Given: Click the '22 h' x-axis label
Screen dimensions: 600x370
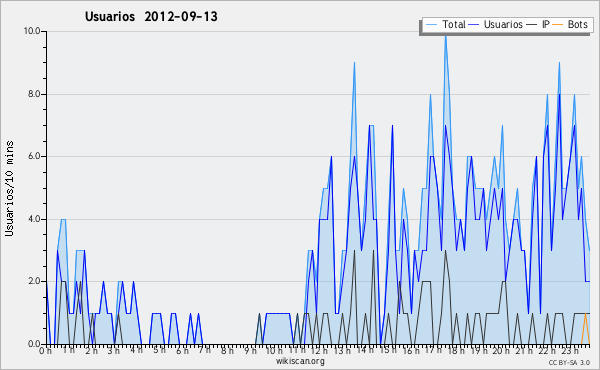Looking at the screenshot, I should pos(546,350).
